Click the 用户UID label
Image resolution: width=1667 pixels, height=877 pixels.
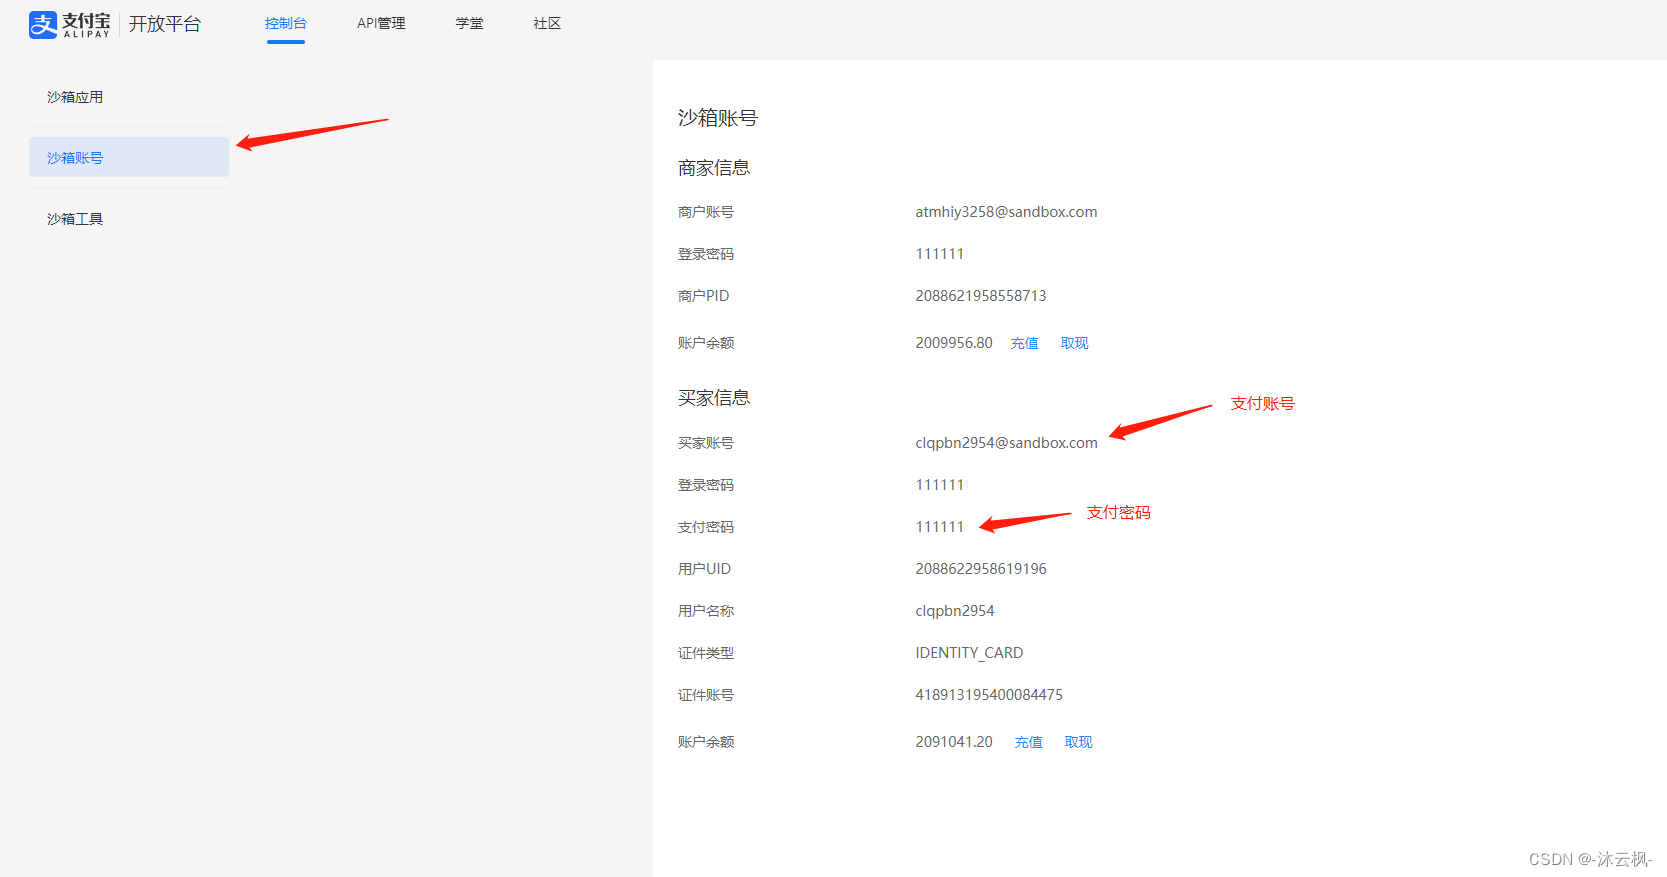(705, 569)
